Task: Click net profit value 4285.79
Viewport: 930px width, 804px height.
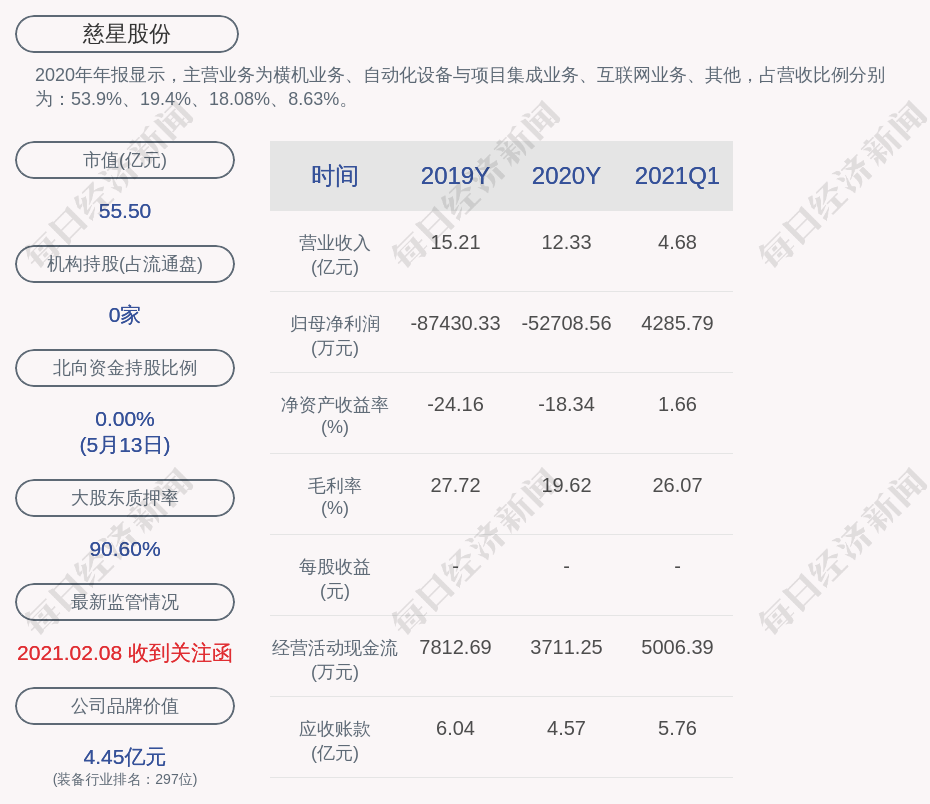Action: click(677, 323)
